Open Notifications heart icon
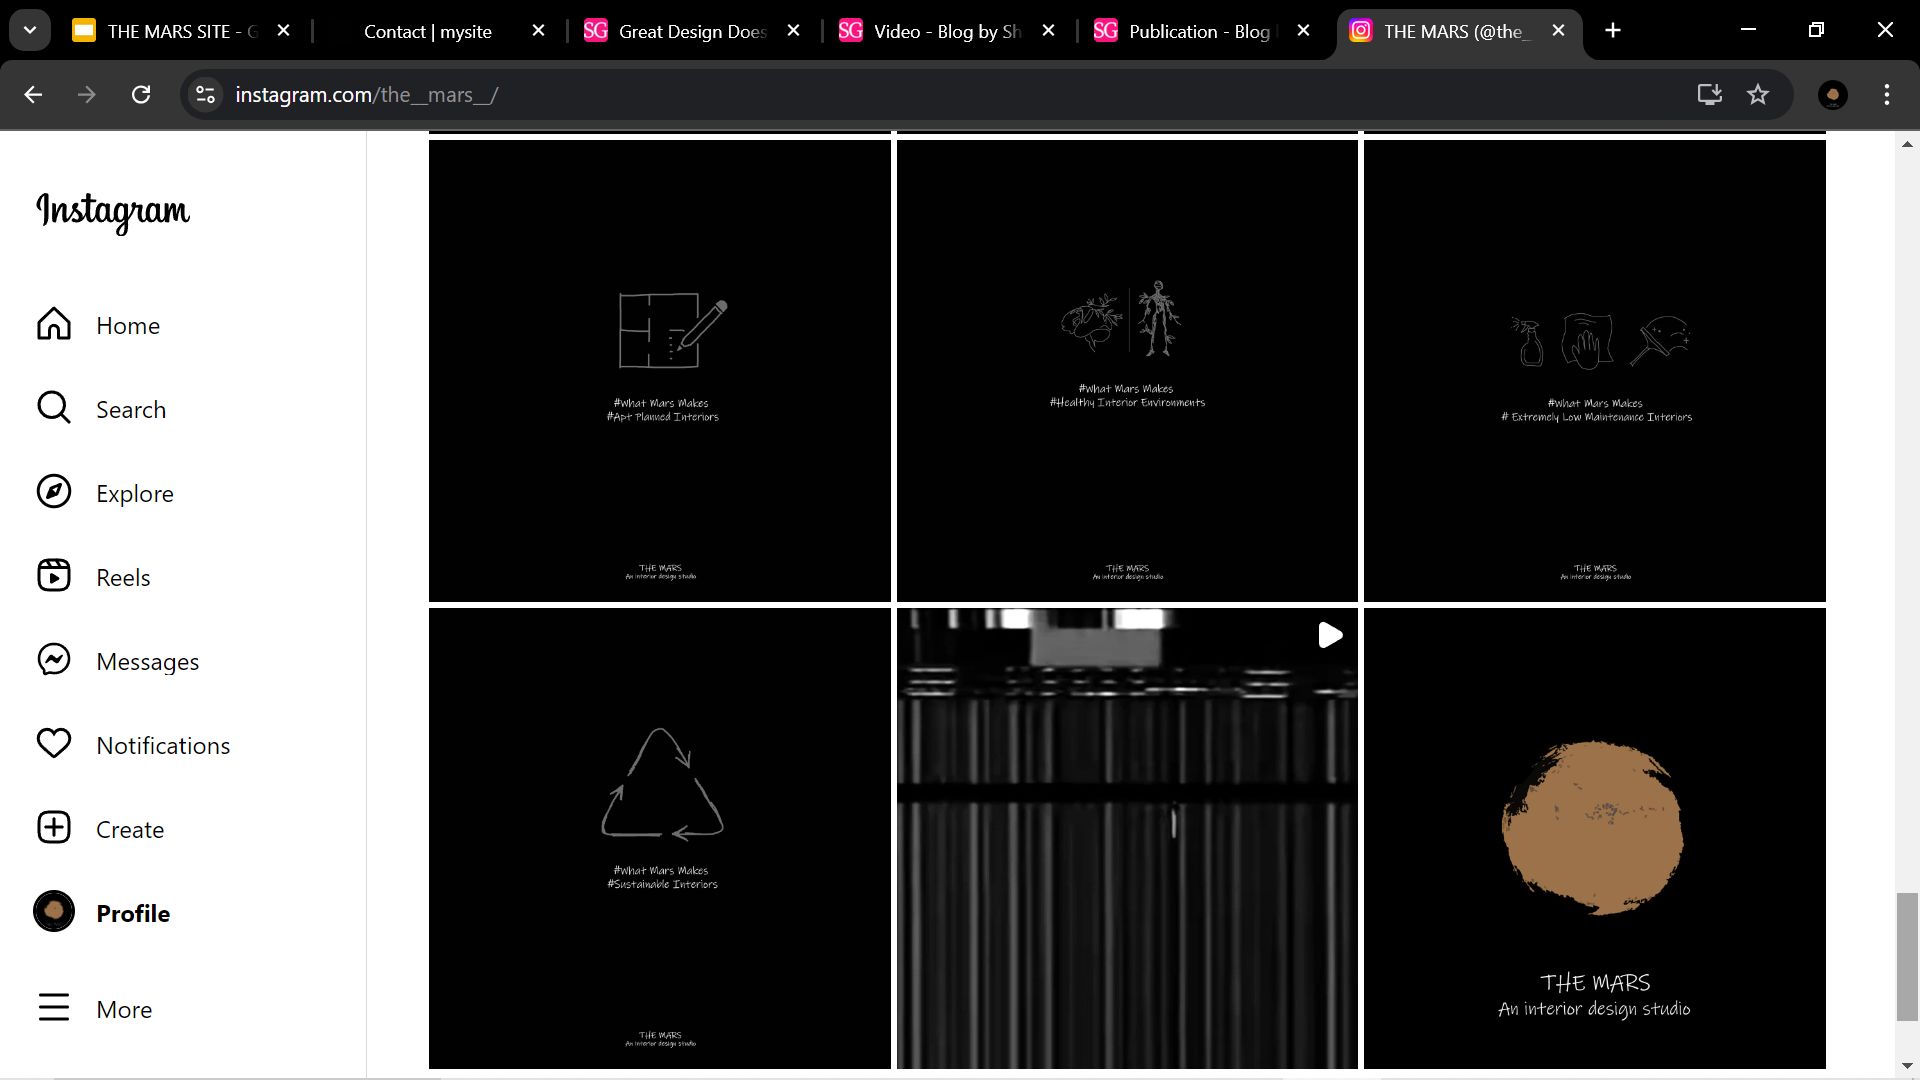1920x1080 pixels. (54, 745)
